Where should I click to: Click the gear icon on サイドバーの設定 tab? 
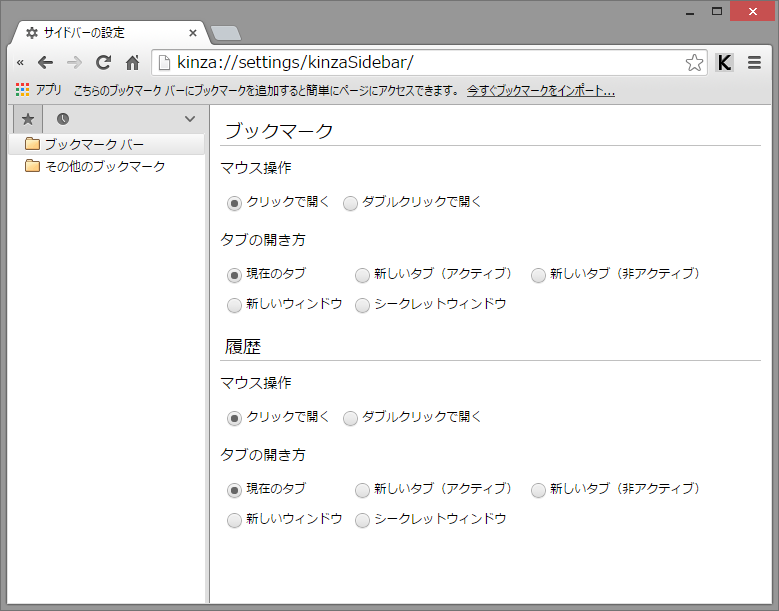click(32, 33)
